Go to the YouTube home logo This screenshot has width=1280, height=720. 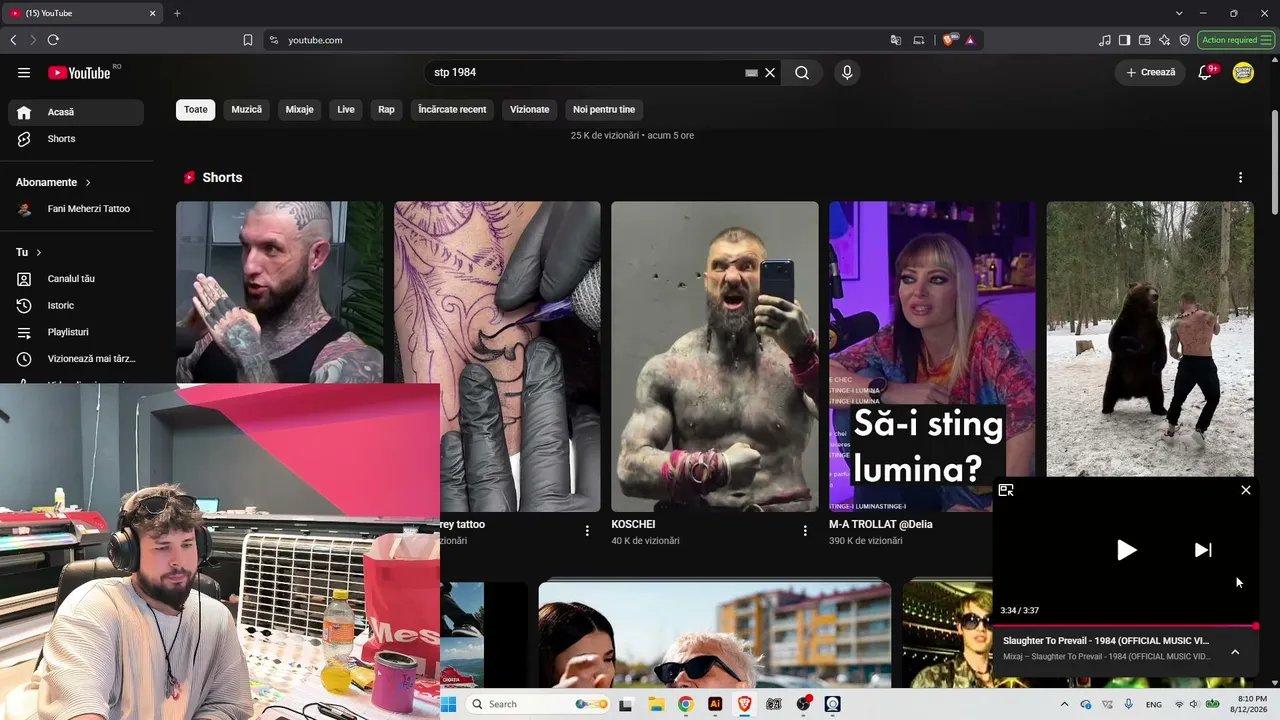point(79,72)
